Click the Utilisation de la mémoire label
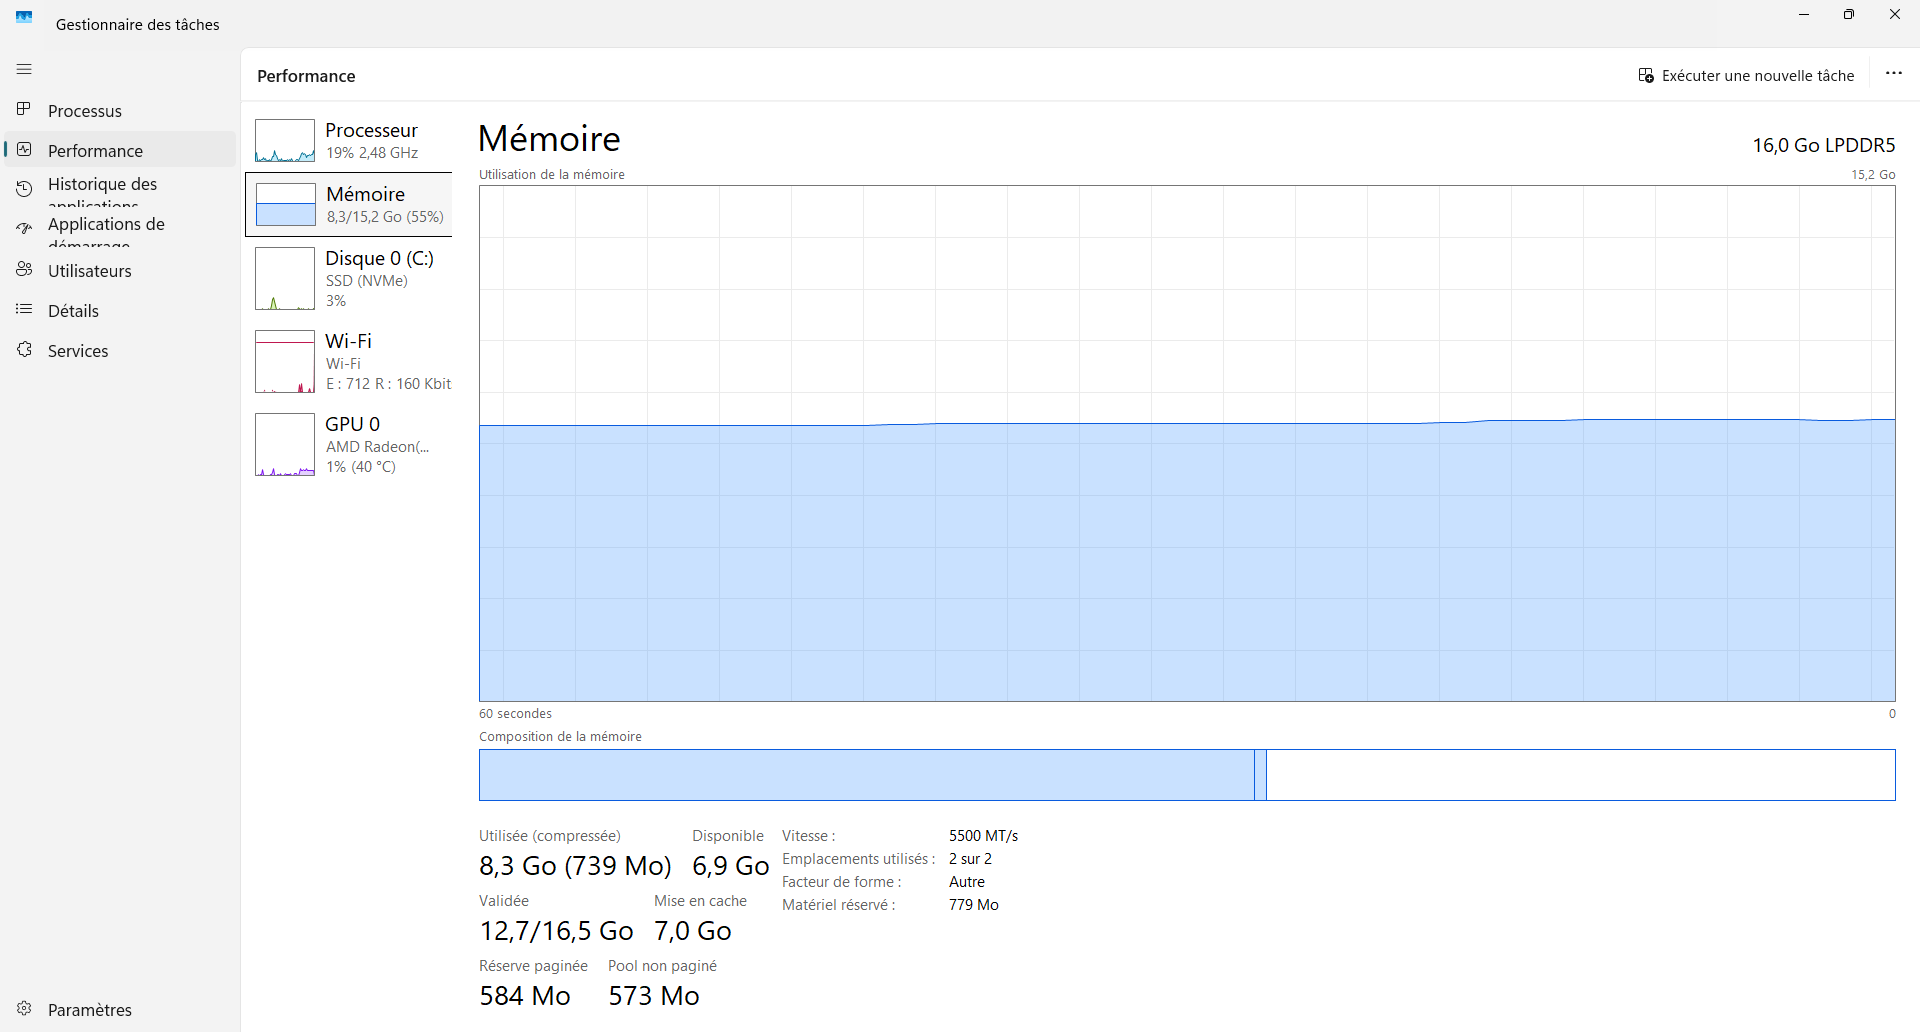The width and height of the screenshot is (1920, 1032). pyautogui.click(x=551, y=175)
